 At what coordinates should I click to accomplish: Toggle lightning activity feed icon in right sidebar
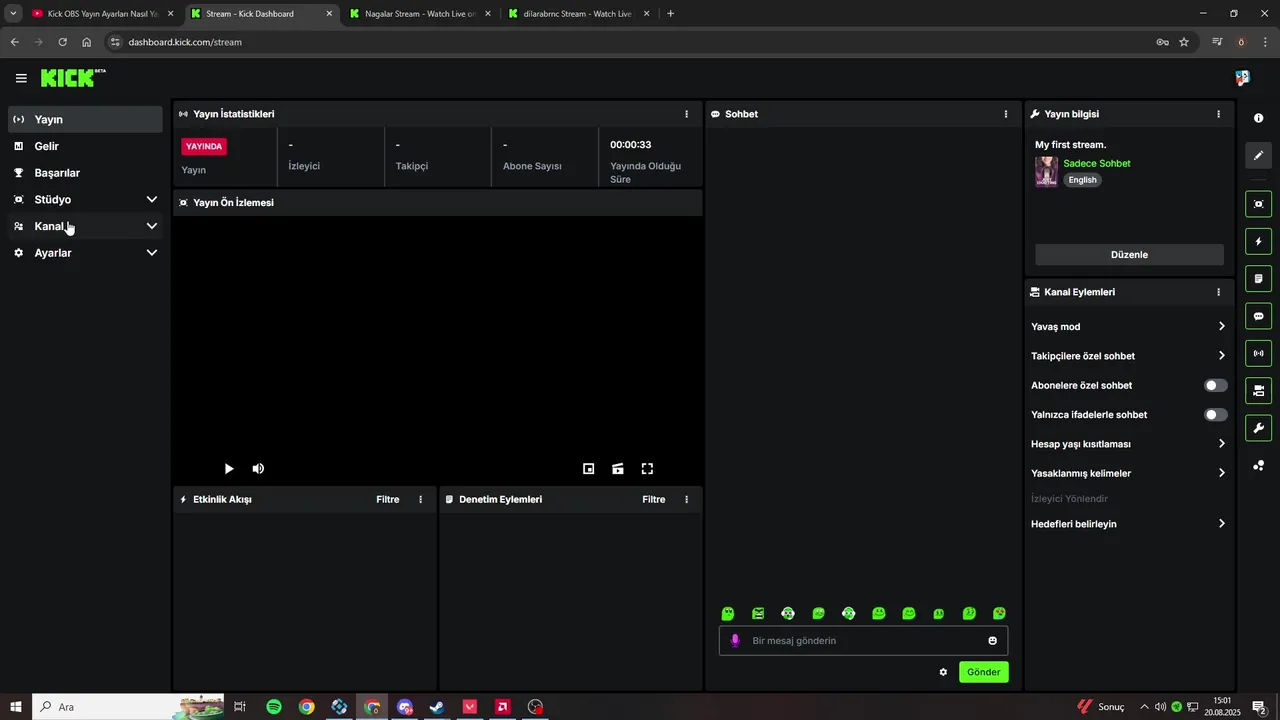pyautogui.click(x=1258, y=241)
